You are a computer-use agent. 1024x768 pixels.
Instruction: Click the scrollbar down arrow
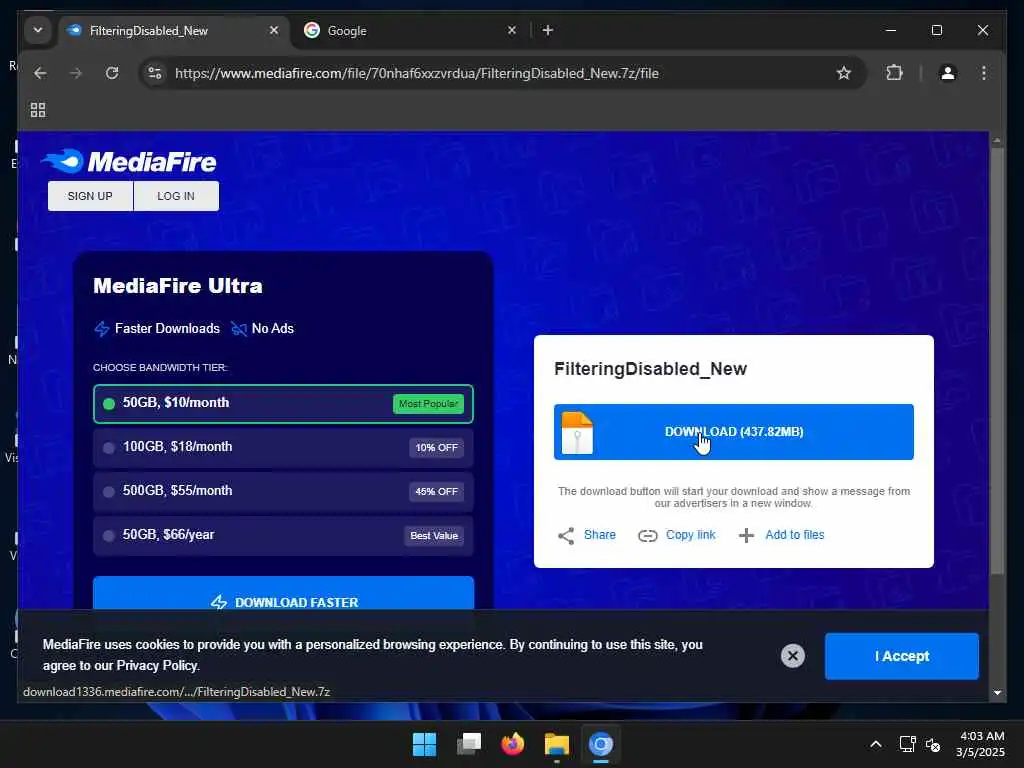tap(997, 692)
